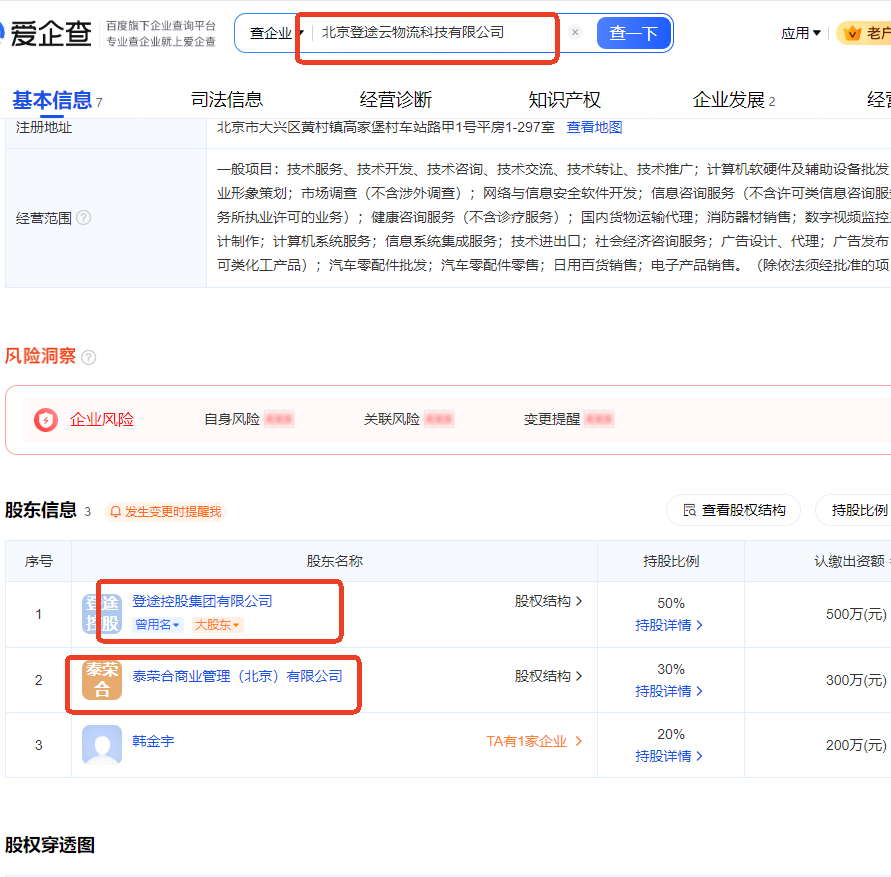Switch to the 司法信息 tab
This screenshot has height=877, width=891.
(227, 100)
